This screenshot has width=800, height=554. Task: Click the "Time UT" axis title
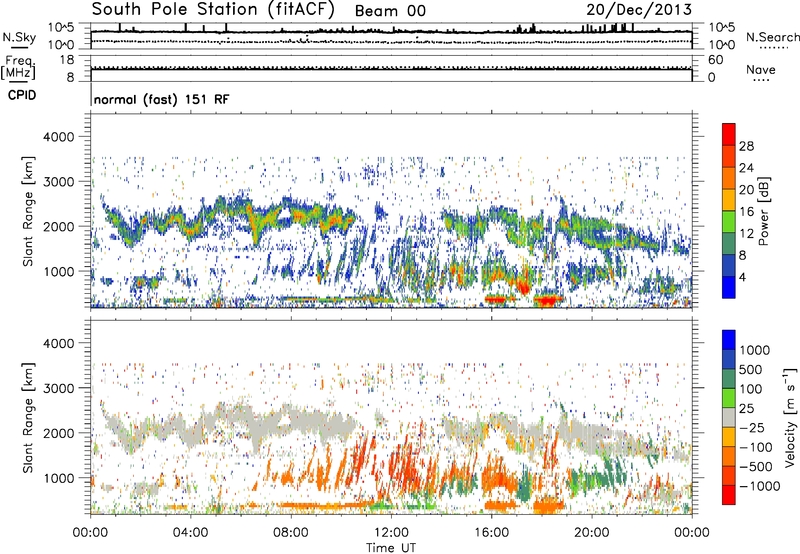391,548
